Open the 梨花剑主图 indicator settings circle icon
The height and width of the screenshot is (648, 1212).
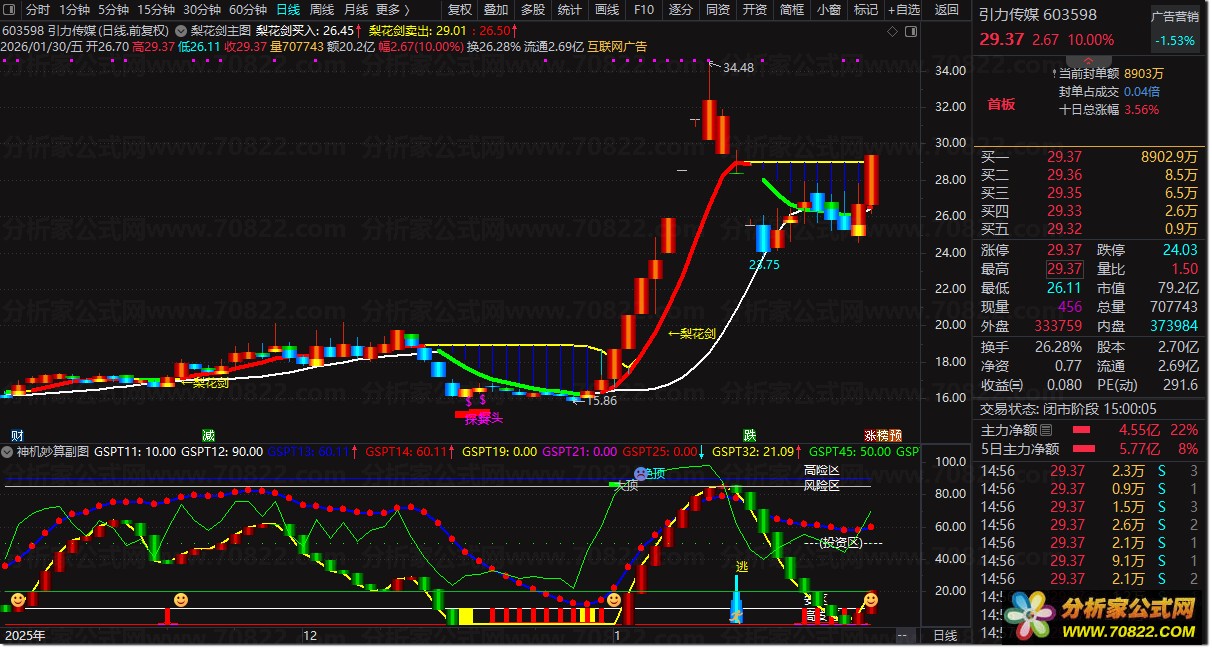(x=181, y=30)
